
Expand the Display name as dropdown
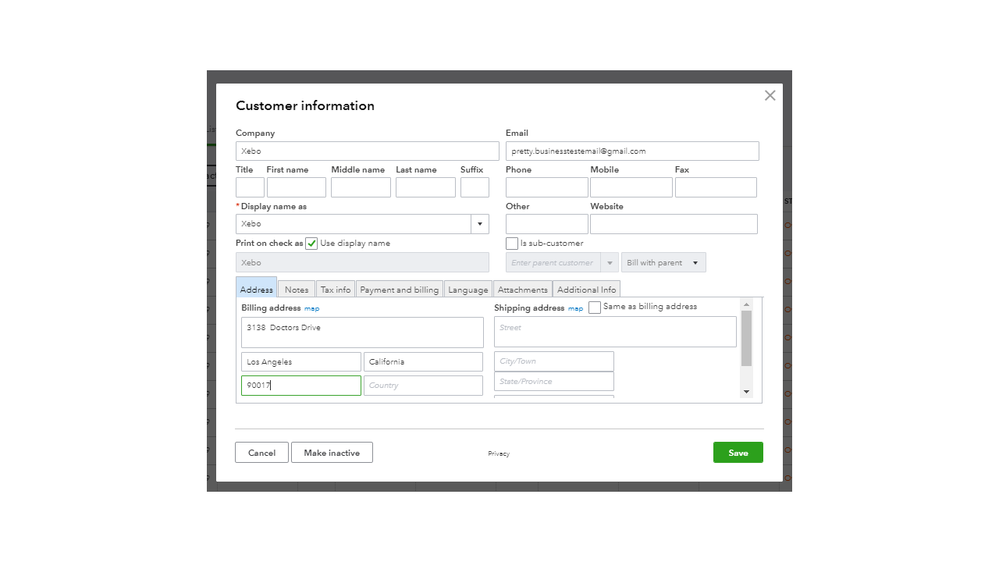(x=480, y=224)
